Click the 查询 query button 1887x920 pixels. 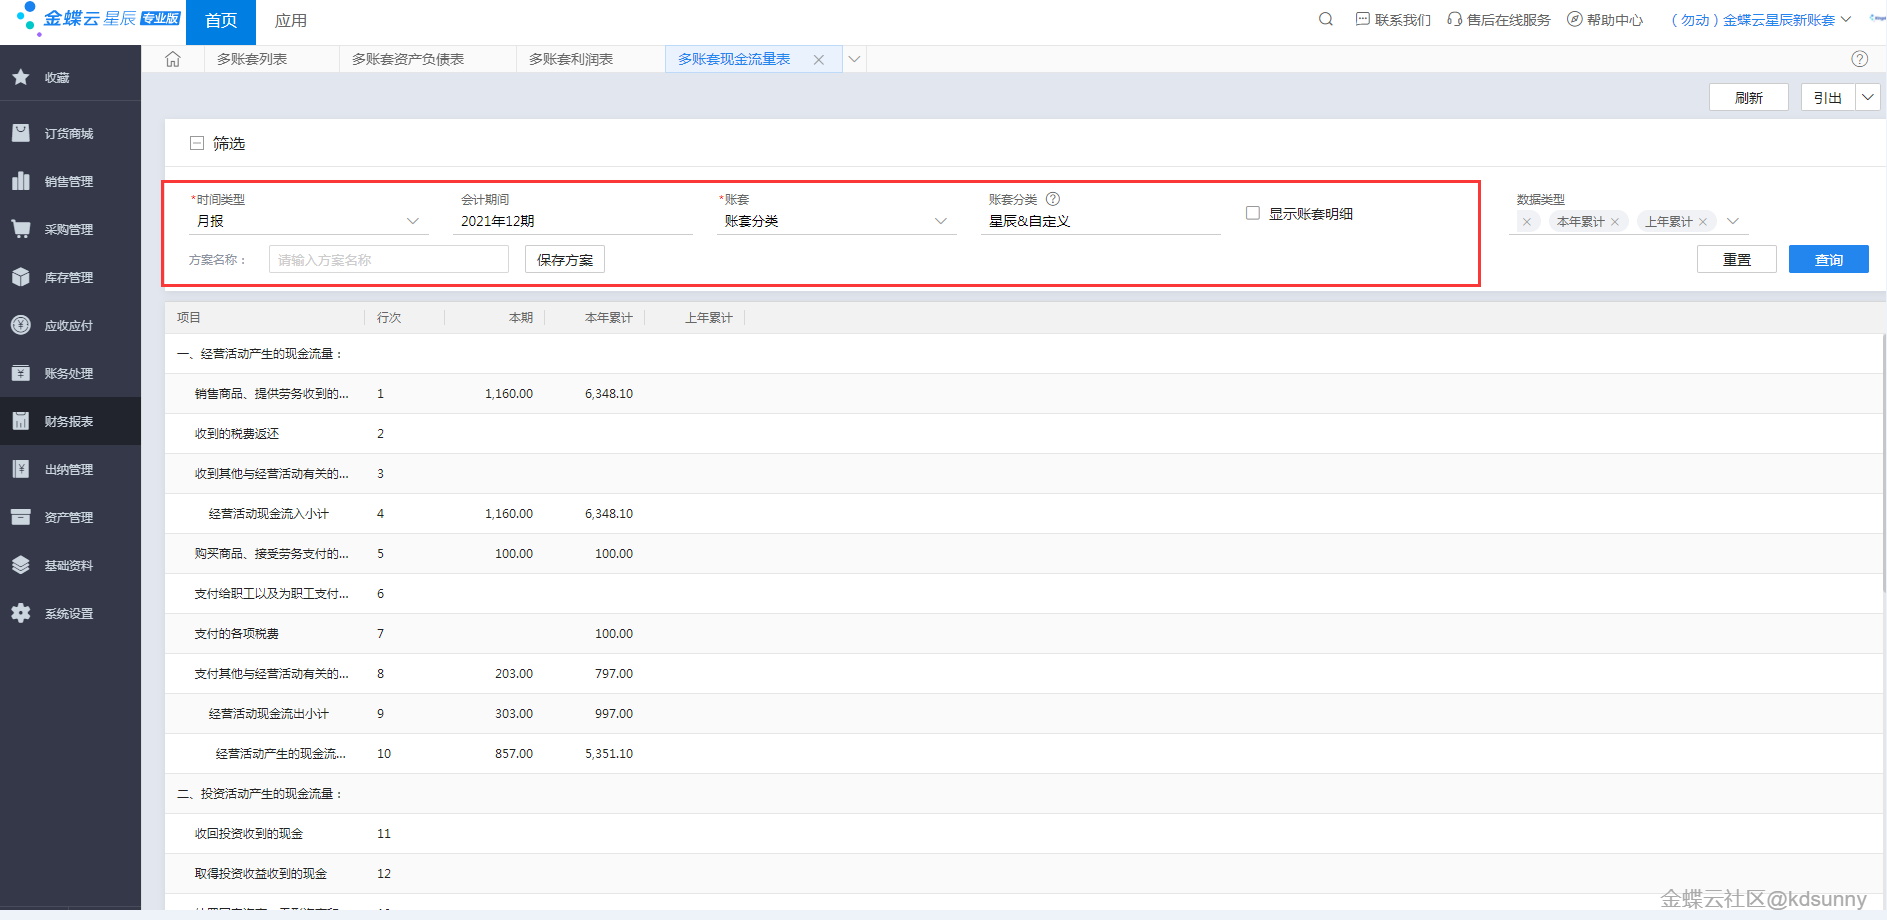pyautogui.click(x=1828, y=259)
